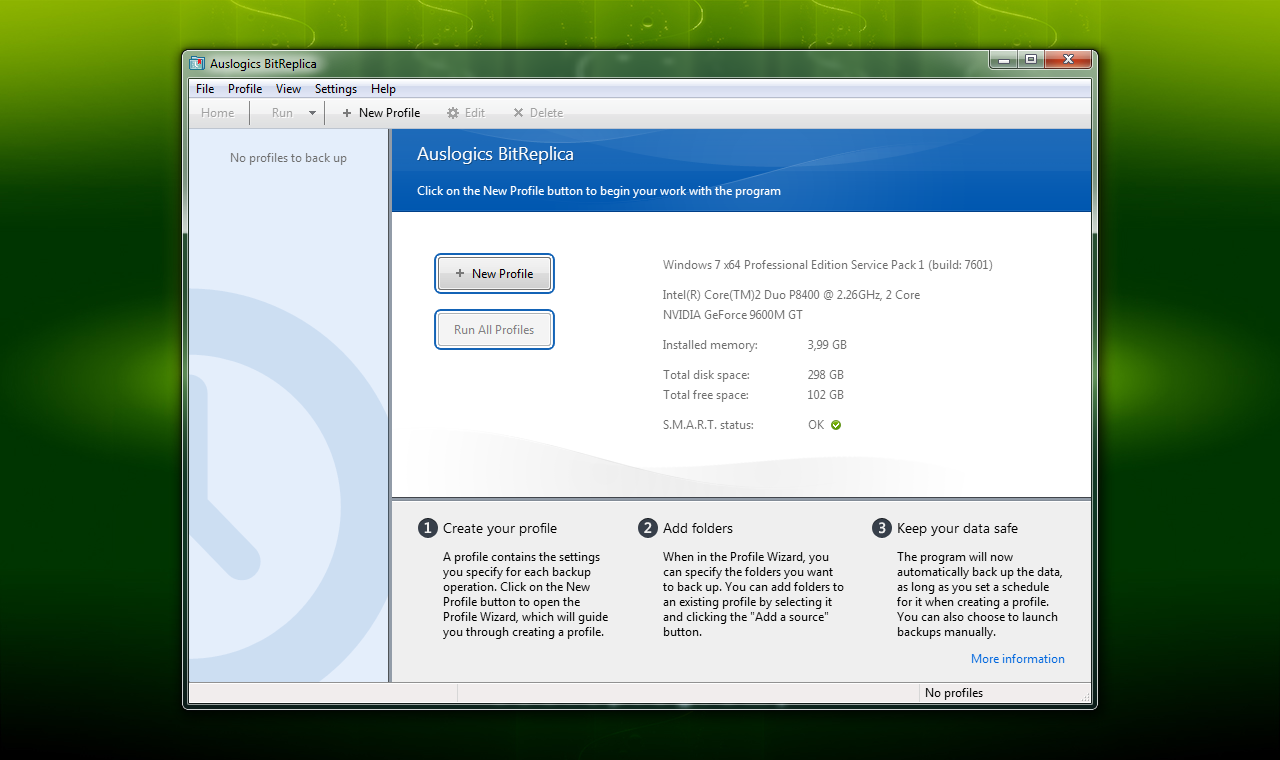
Task: Click the Delete toolbar button
Action: [538, 113]
